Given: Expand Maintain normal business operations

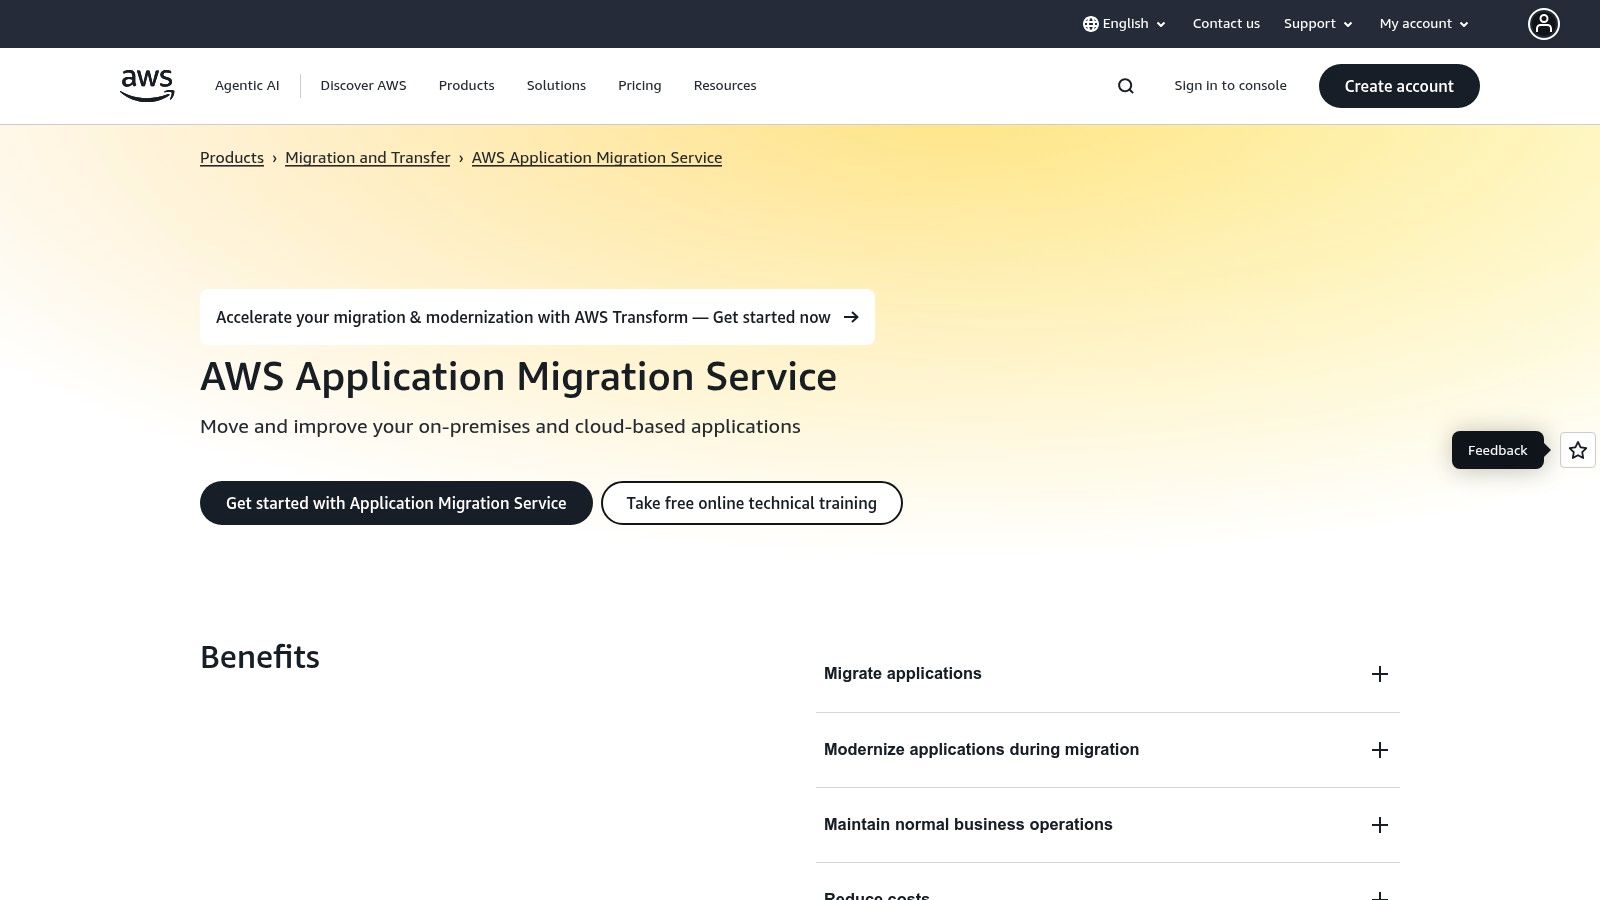Looking at the screenshot, I should pos(1108,825).
